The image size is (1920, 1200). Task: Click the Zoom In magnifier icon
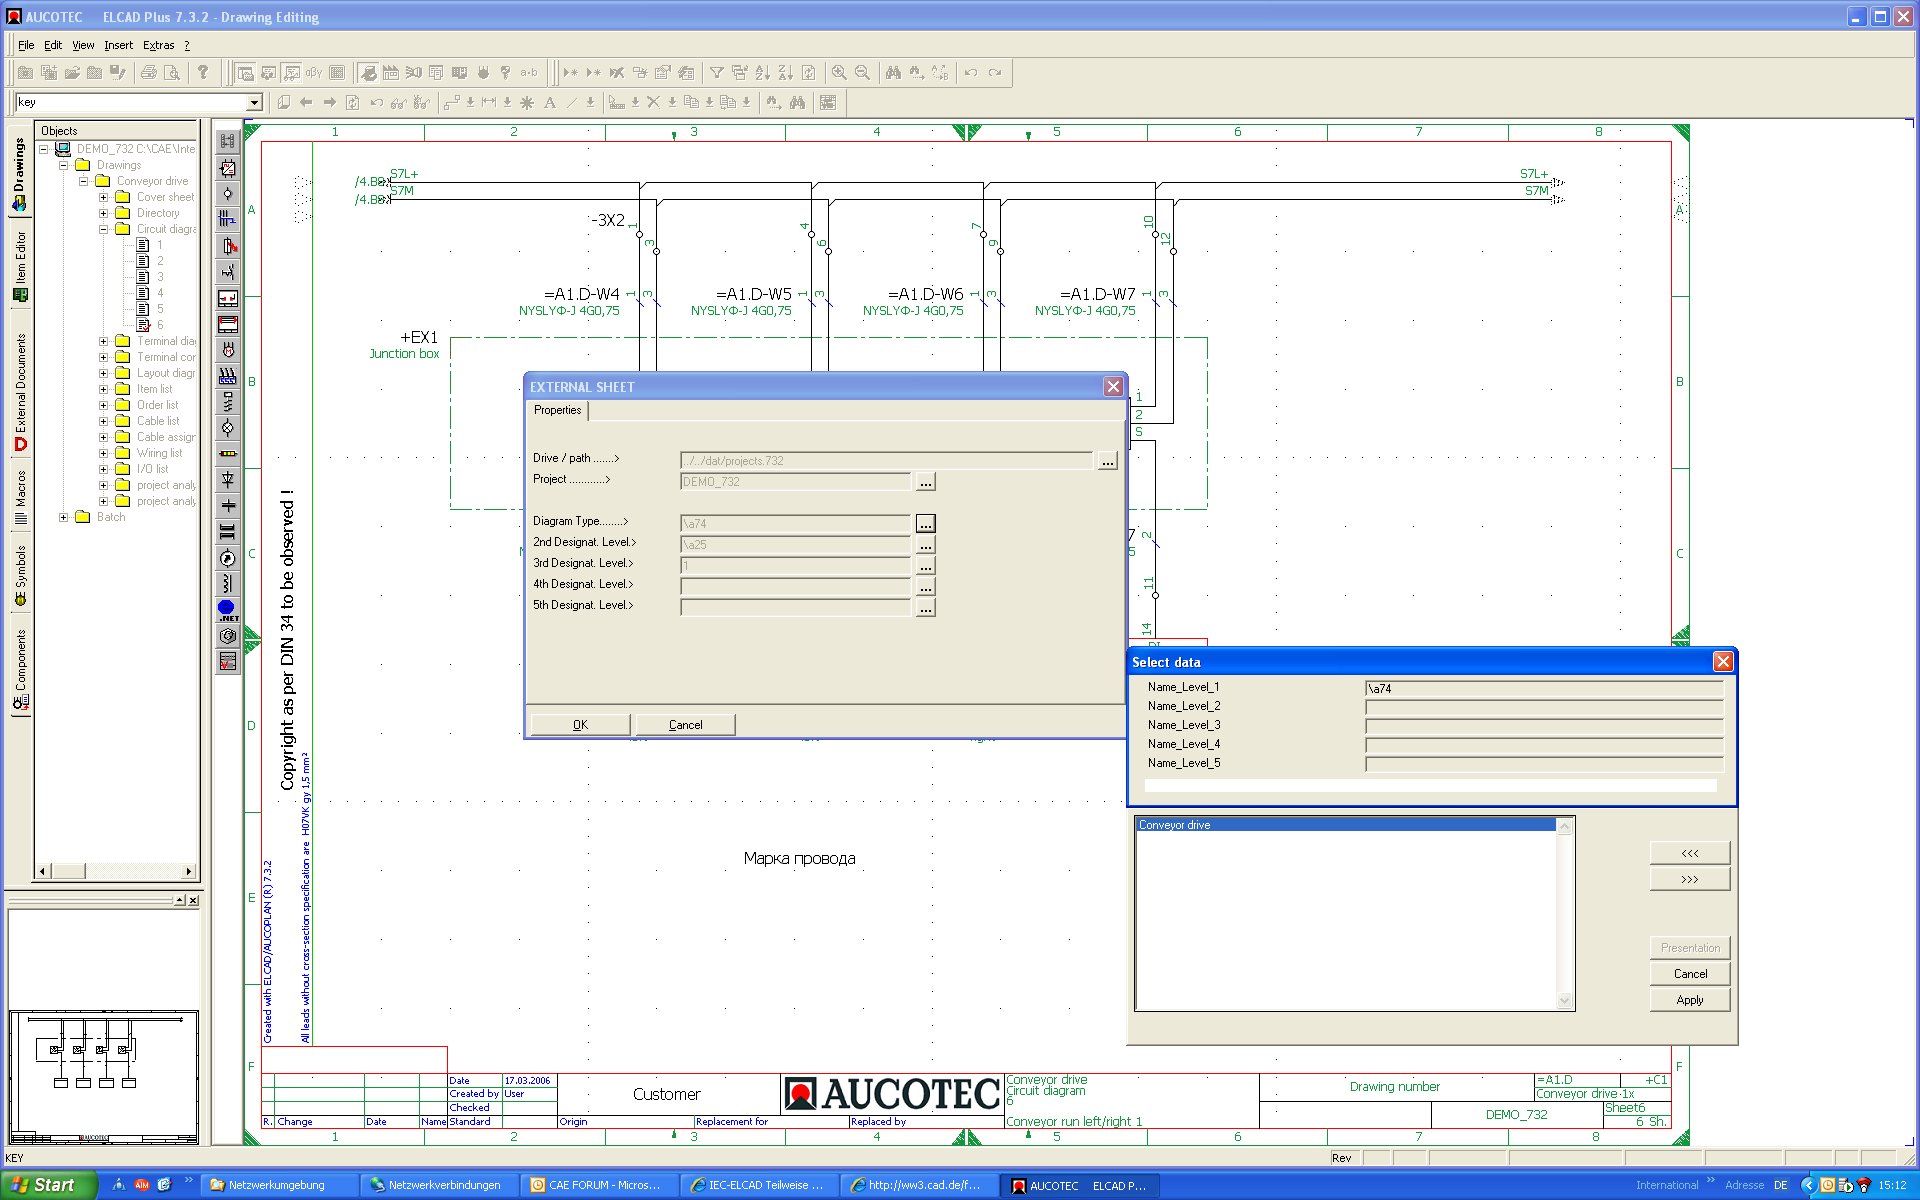click(x=839, y=72)
